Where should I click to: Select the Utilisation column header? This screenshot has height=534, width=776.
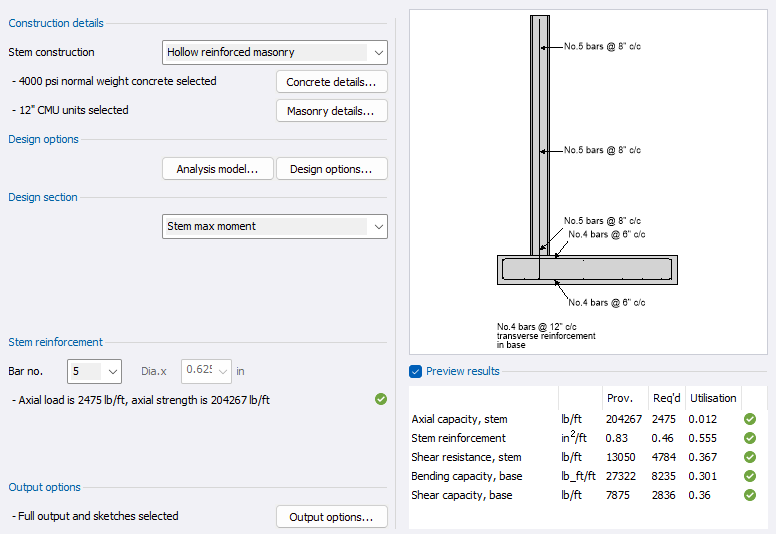click(x=712, y=398)
